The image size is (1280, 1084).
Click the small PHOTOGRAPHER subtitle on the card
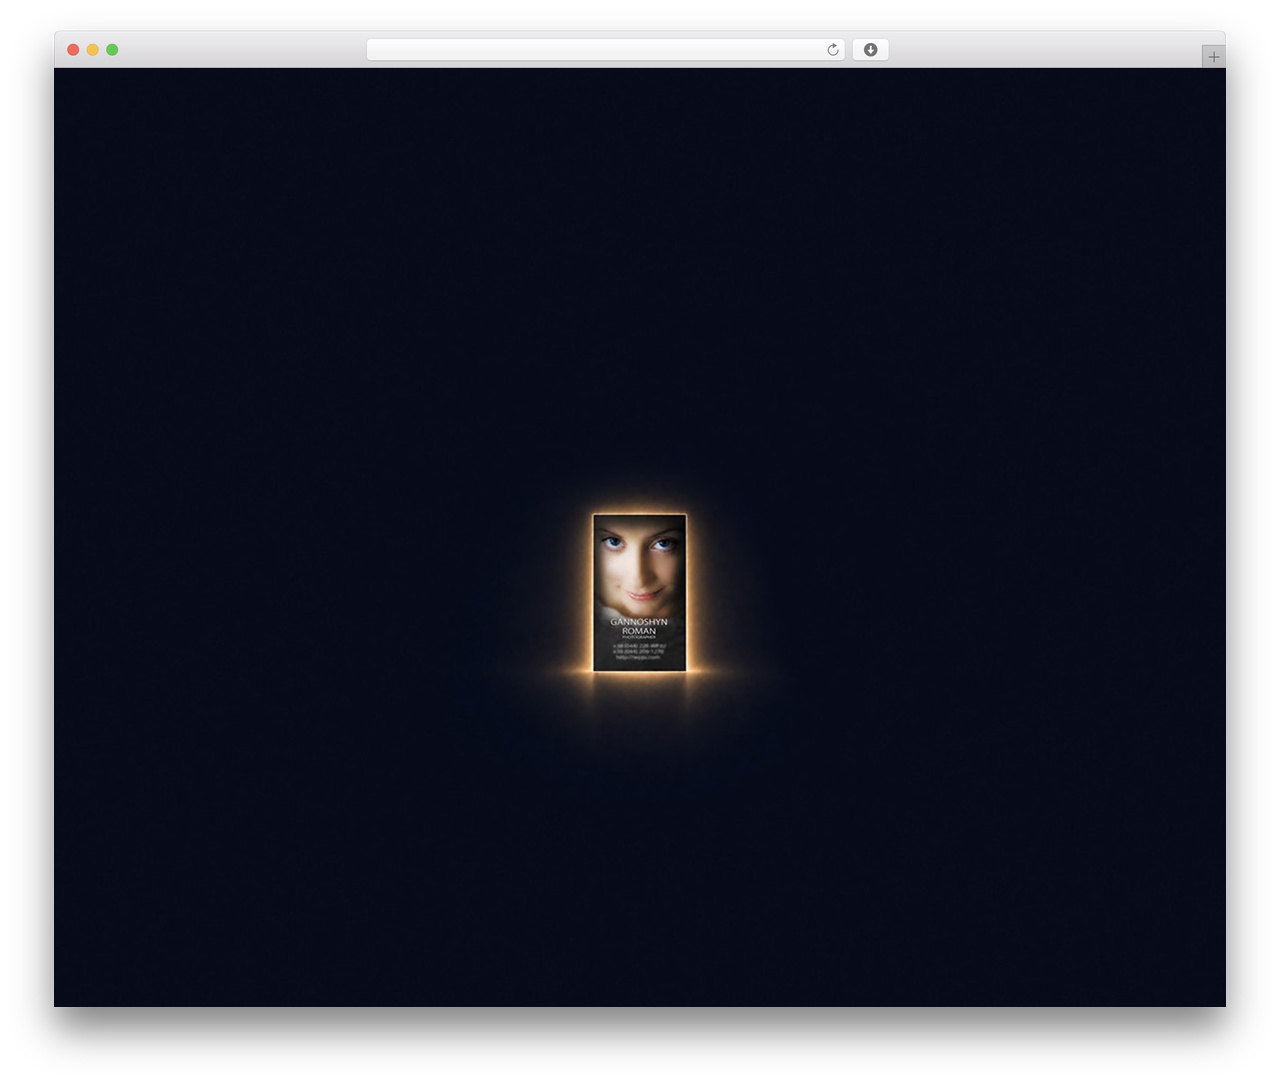tap(639, 638)
